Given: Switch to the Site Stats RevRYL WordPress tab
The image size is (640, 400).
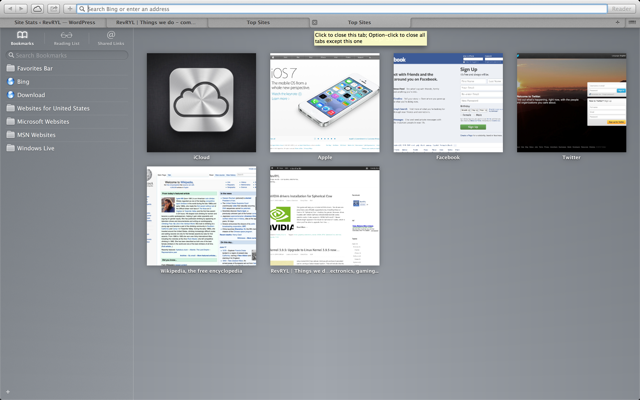Looking at the screenshot, I should coord(53,22).
